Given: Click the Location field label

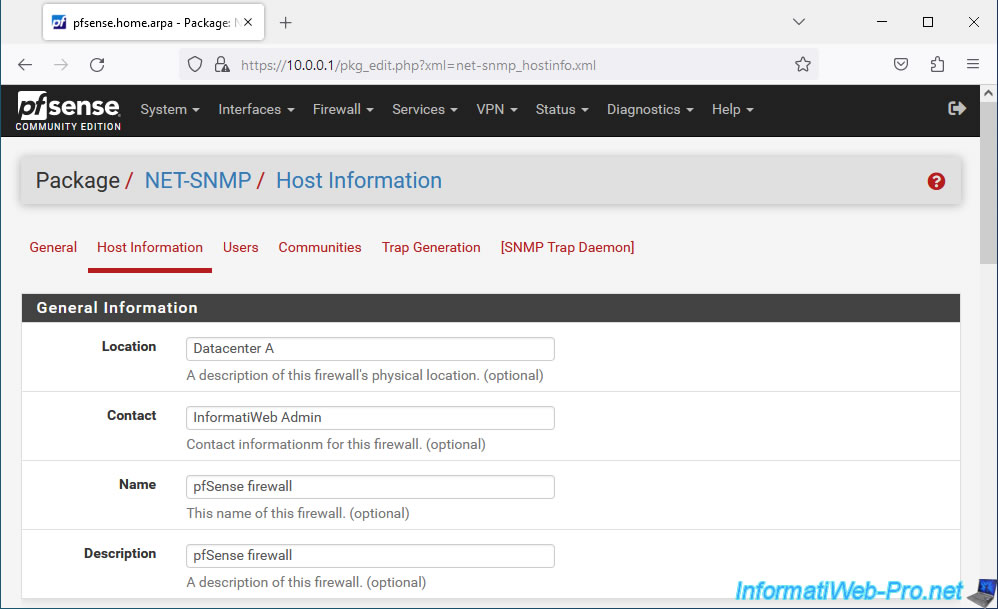Looking at the screenshot, I should 129,347.
